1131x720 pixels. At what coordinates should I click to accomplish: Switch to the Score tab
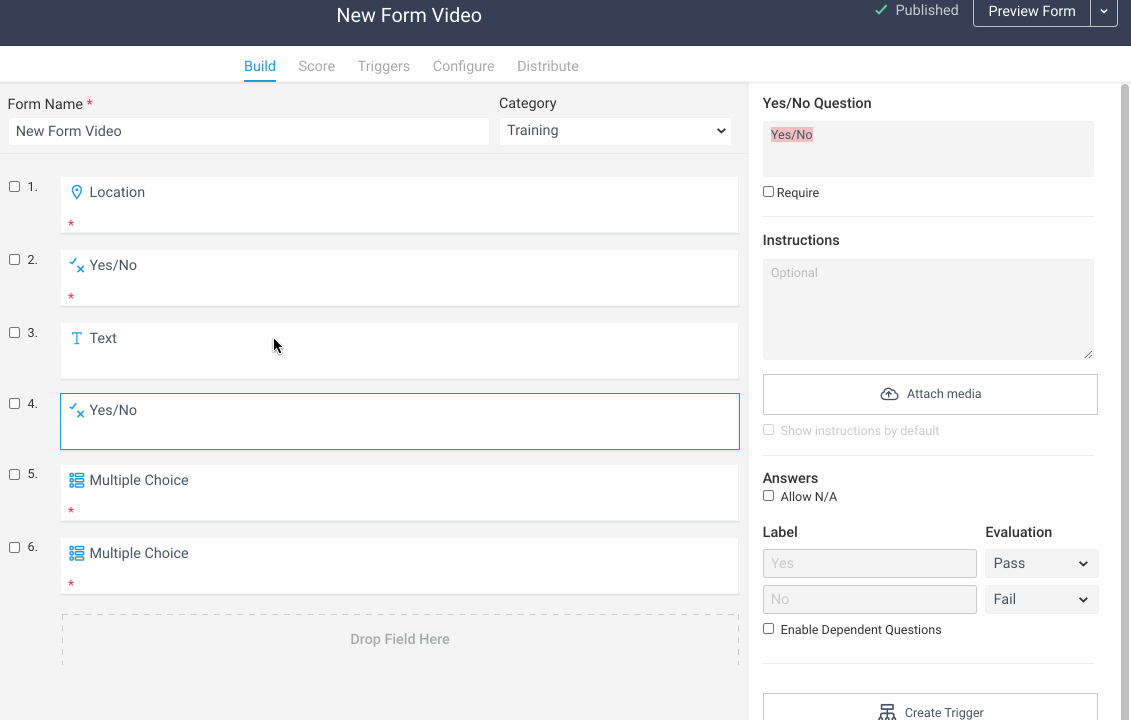pyautogui.click(x=317, y=66)
